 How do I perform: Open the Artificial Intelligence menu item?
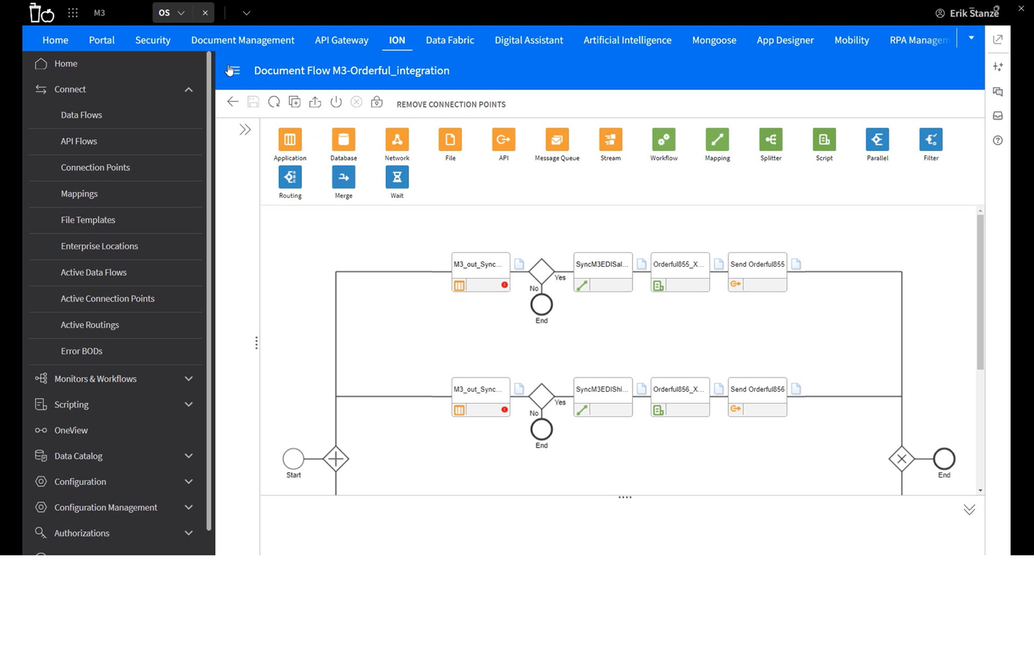coord(627,40)
